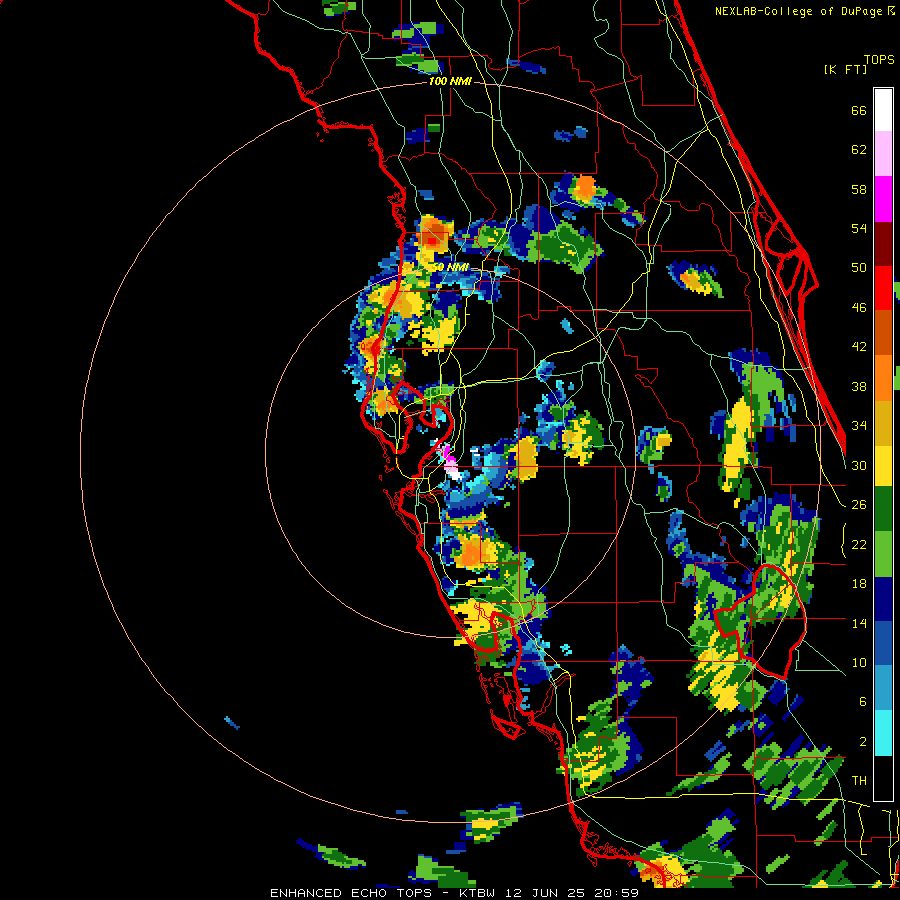Select the 18 value in the legend

(x=859, y=584)
